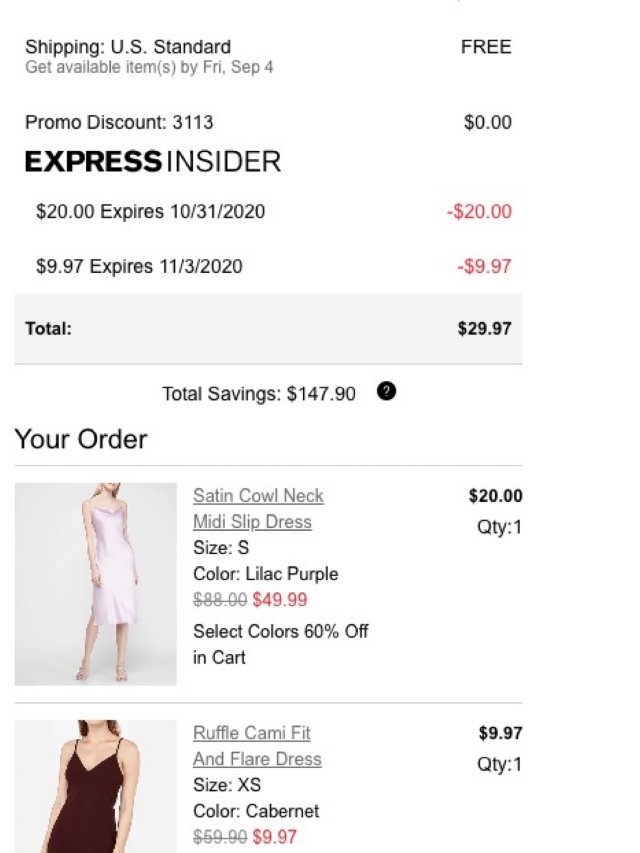Select the $9.97 Expires 11/3/2020 reward line

click(x=139, y=267)
